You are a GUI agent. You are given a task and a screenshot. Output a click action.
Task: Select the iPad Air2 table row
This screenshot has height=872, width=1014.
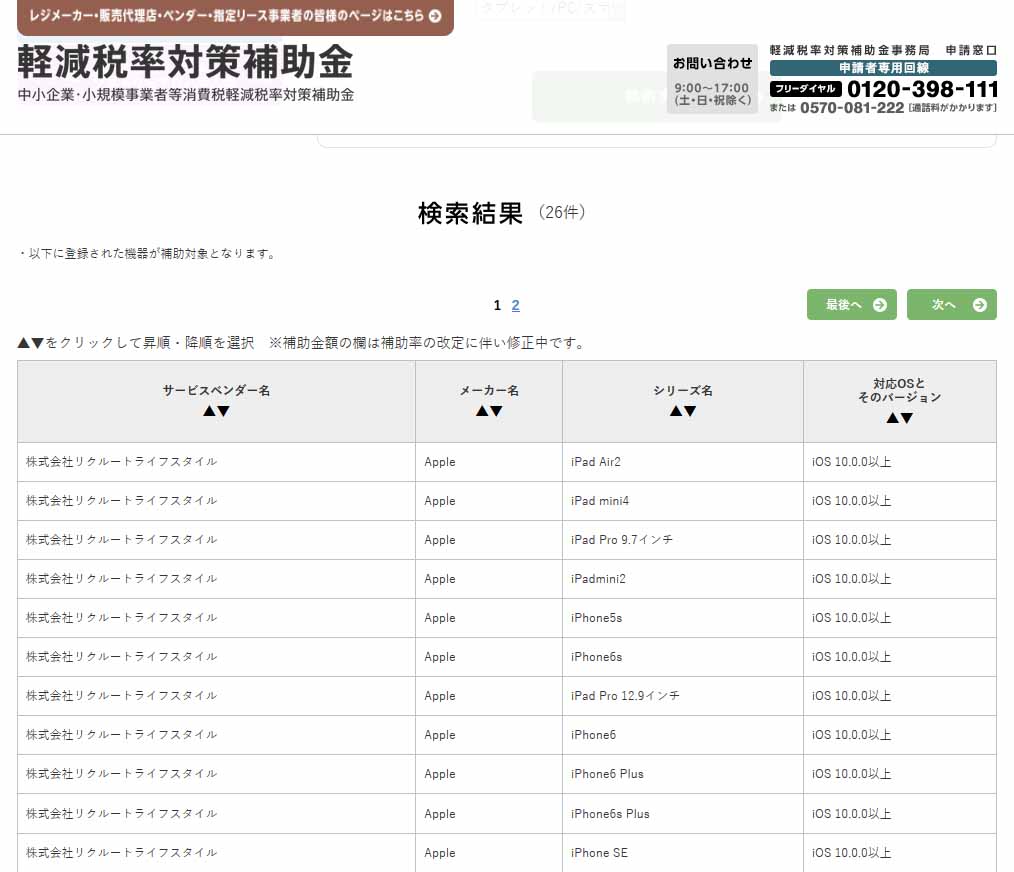pos(500,461)
